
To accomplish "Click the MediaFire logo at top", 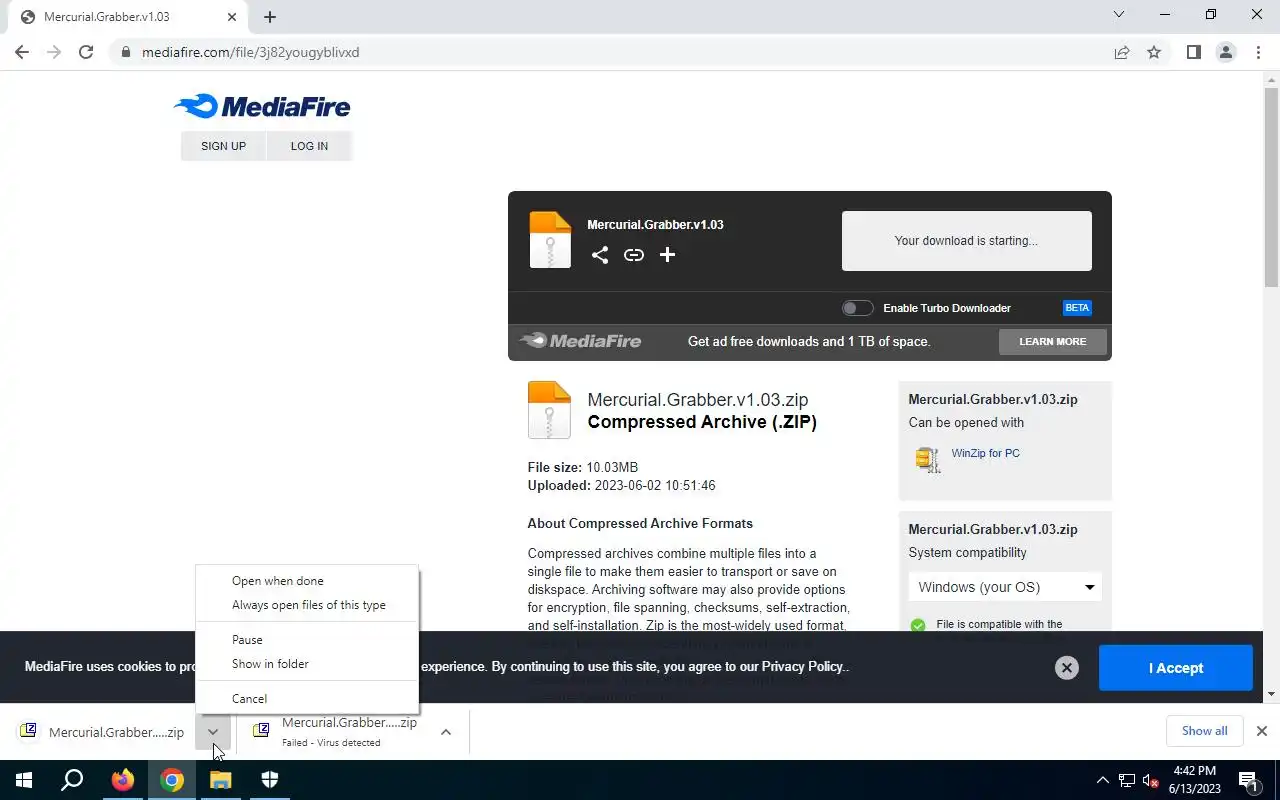I will (262, 106).
